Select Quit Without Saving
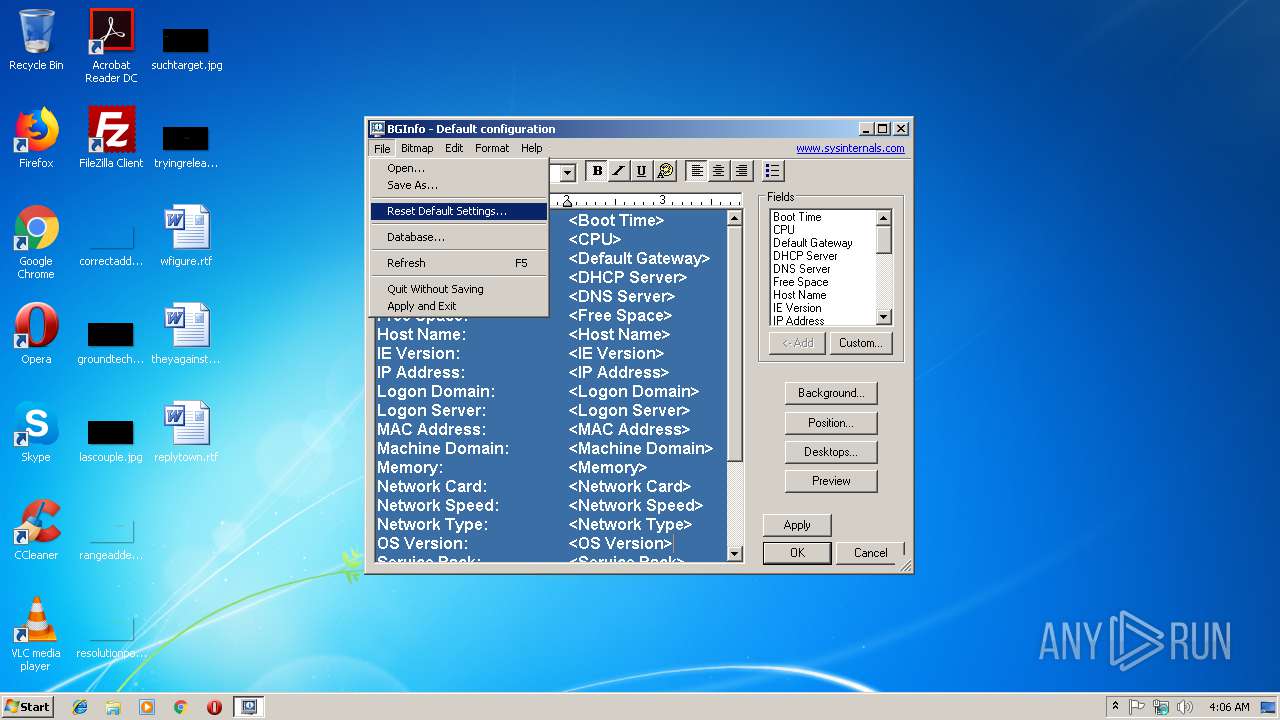Viewport: 1280px width, 720px height. (x=459, y=289)
